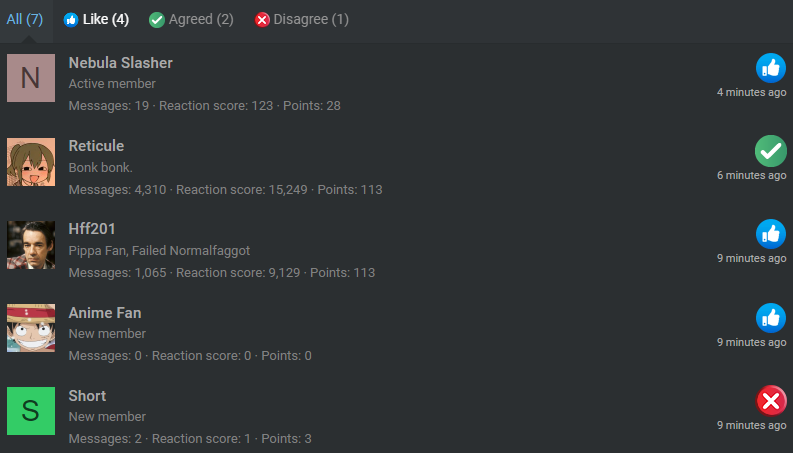Click Reticule's green agreed checkmark icon
This screenshot has width=793, height=453.
771,151
